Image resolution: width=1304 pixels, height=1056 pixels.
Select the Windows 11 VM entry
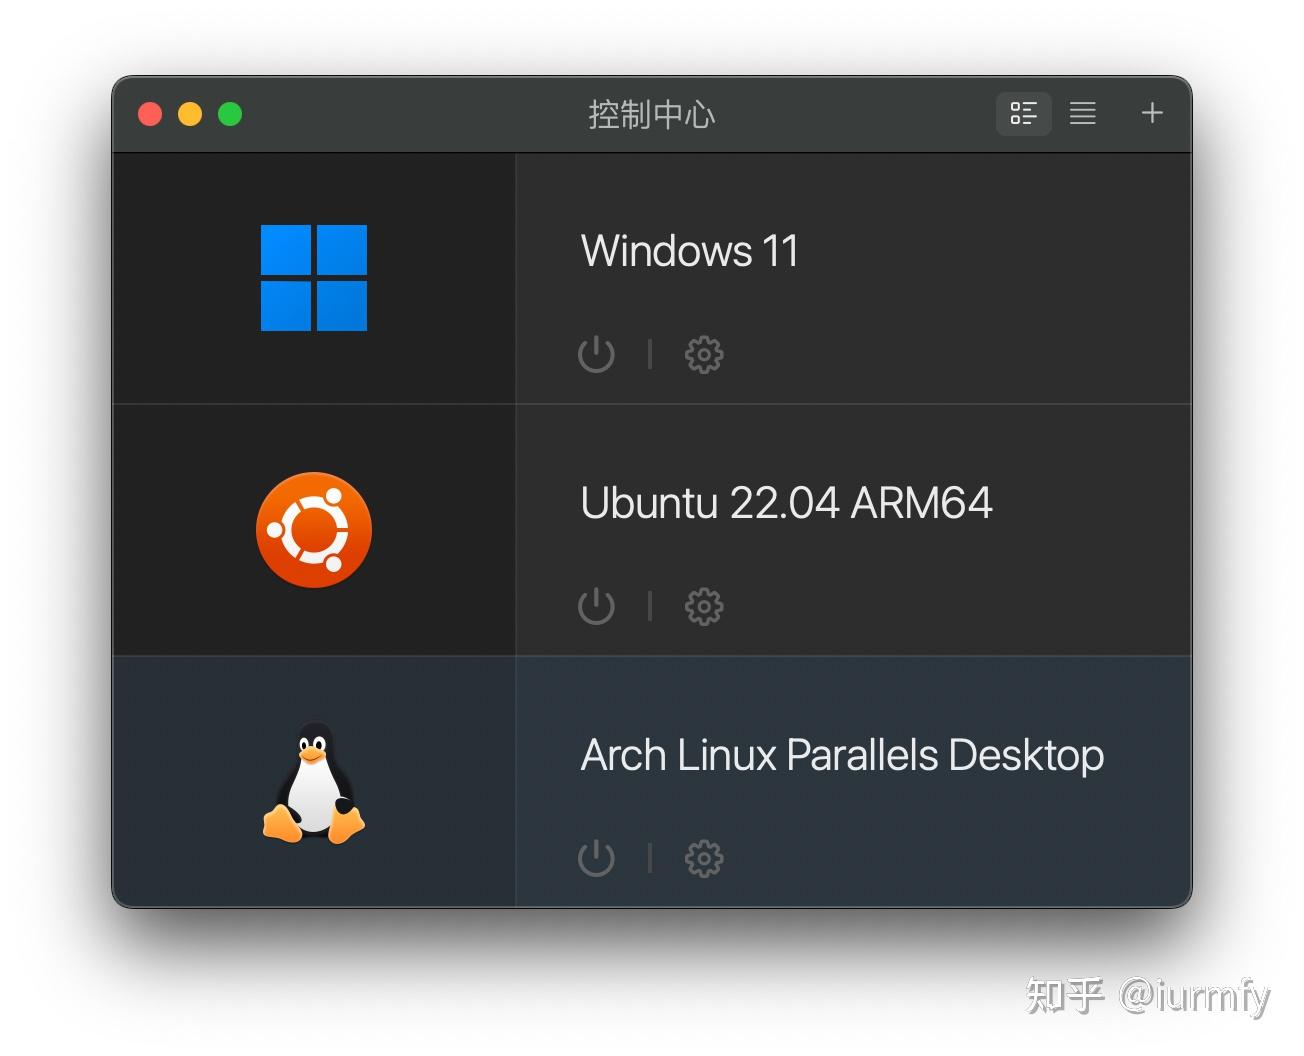(688, 251)
